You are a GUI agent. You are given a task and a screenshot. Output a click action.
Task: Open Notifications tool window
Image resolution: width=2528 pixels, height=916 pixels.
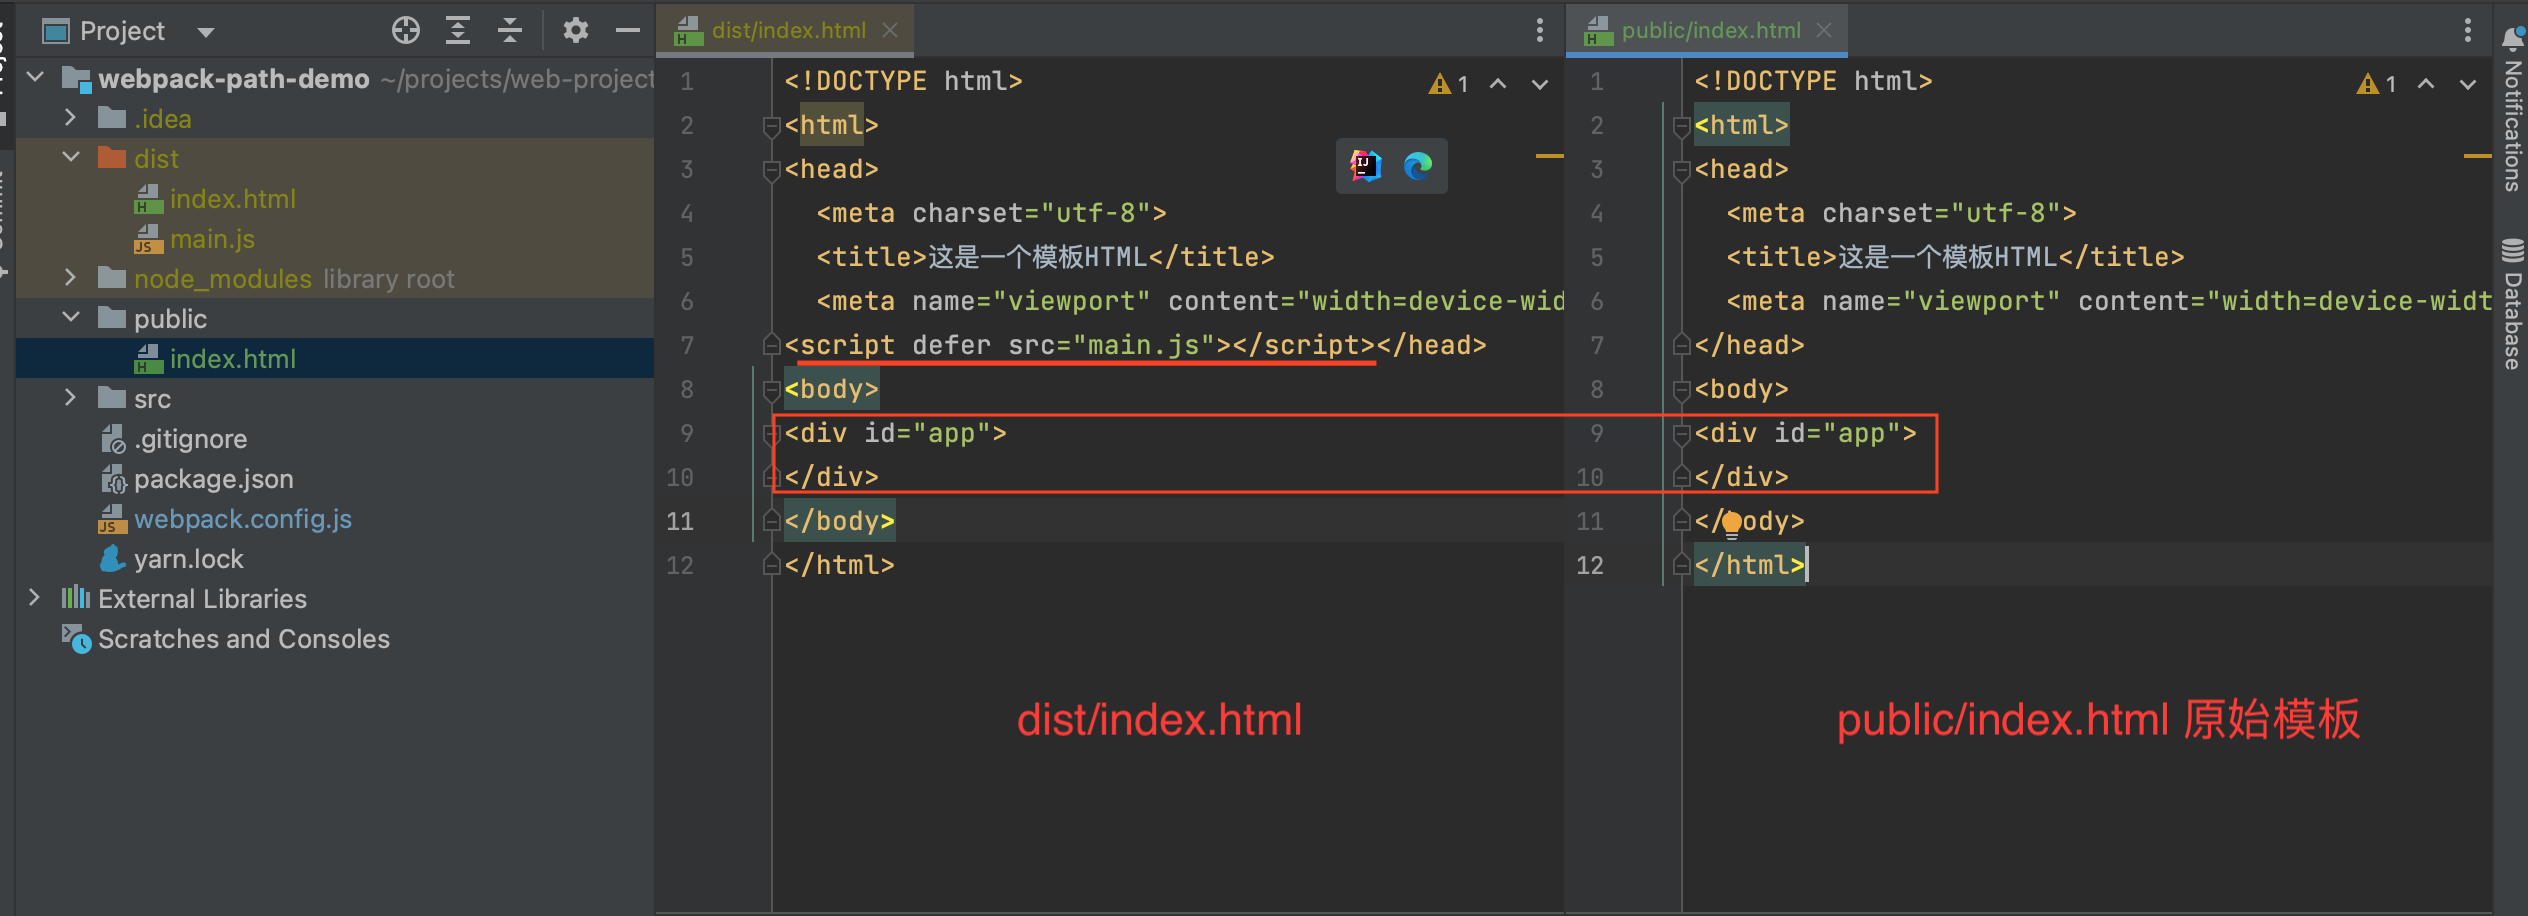coord(2512,110)
